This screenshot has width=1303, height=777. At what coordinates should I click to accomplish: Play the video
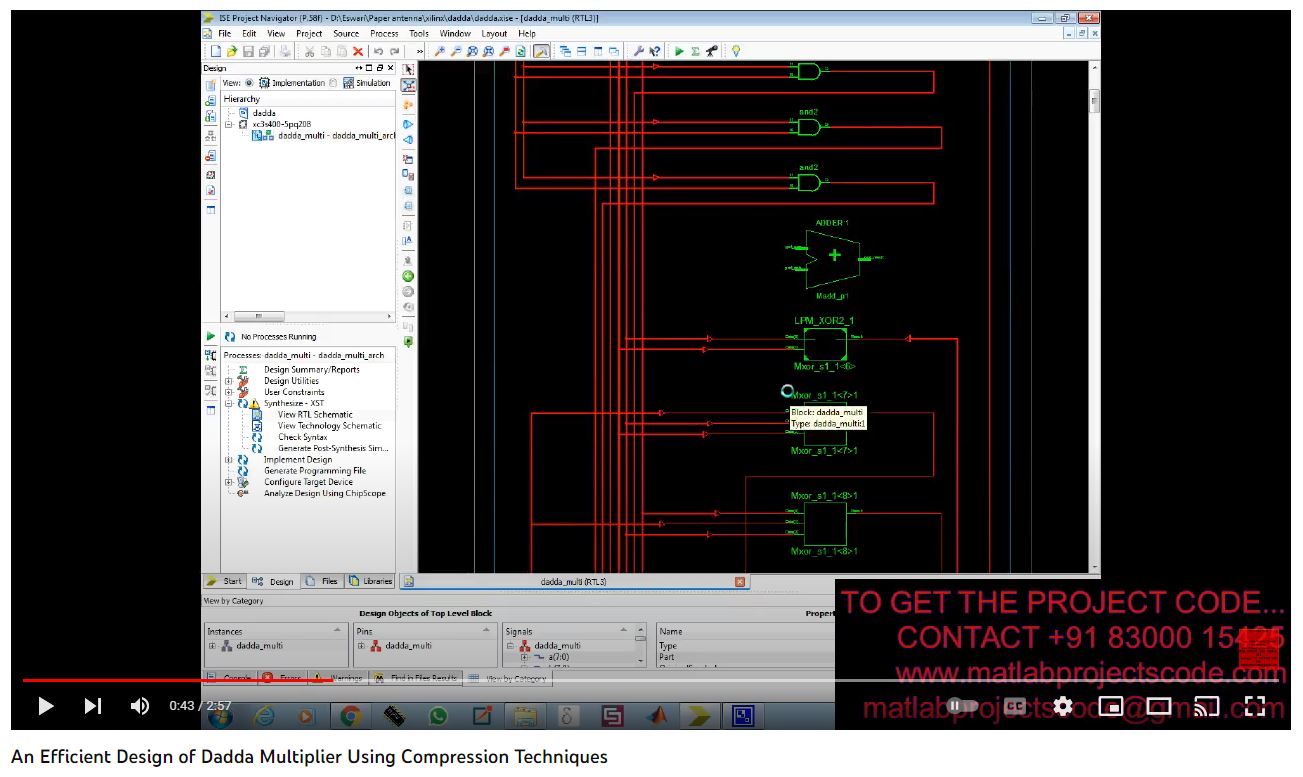coord(45,706)
